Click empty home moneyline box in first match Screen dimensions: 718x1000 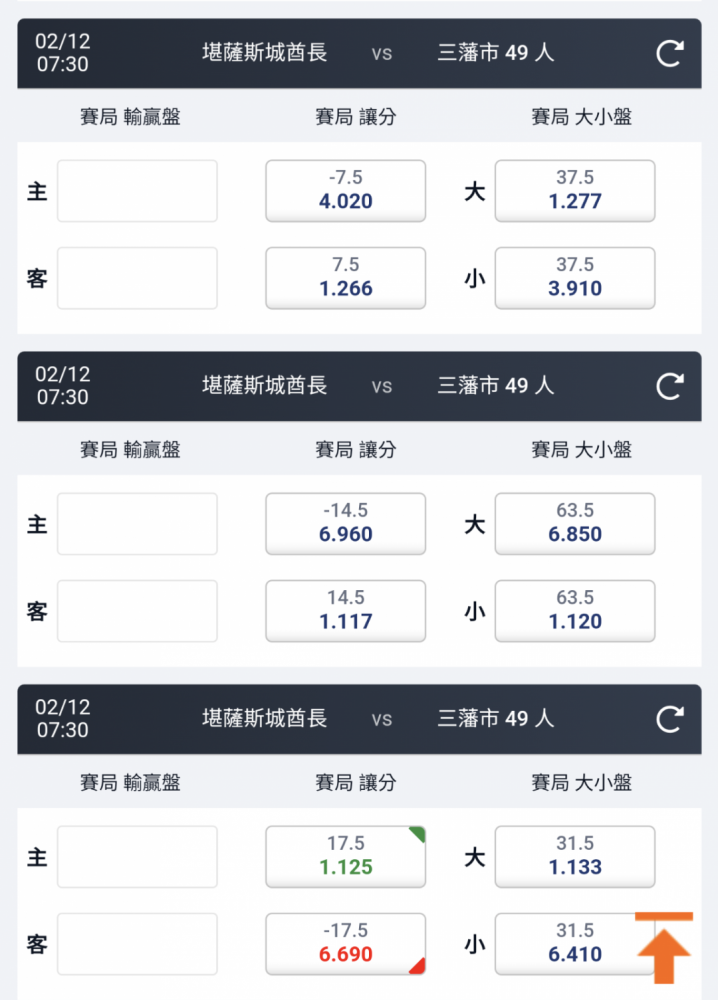point(137,191)
